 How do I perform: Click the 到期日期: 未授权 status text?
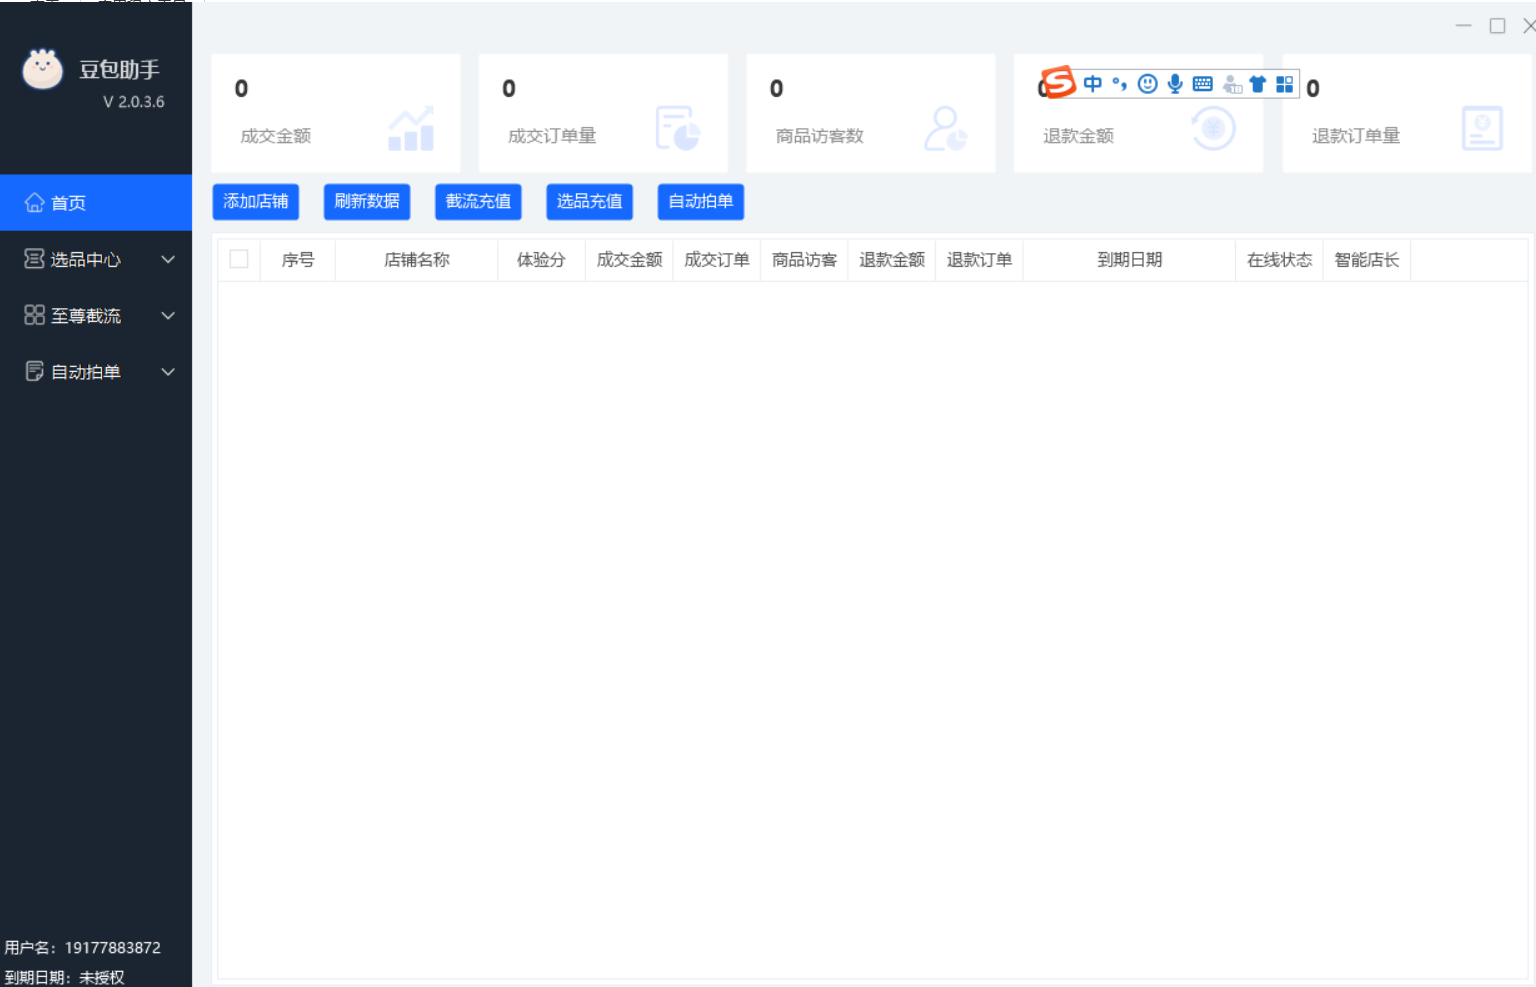(64, 977)
